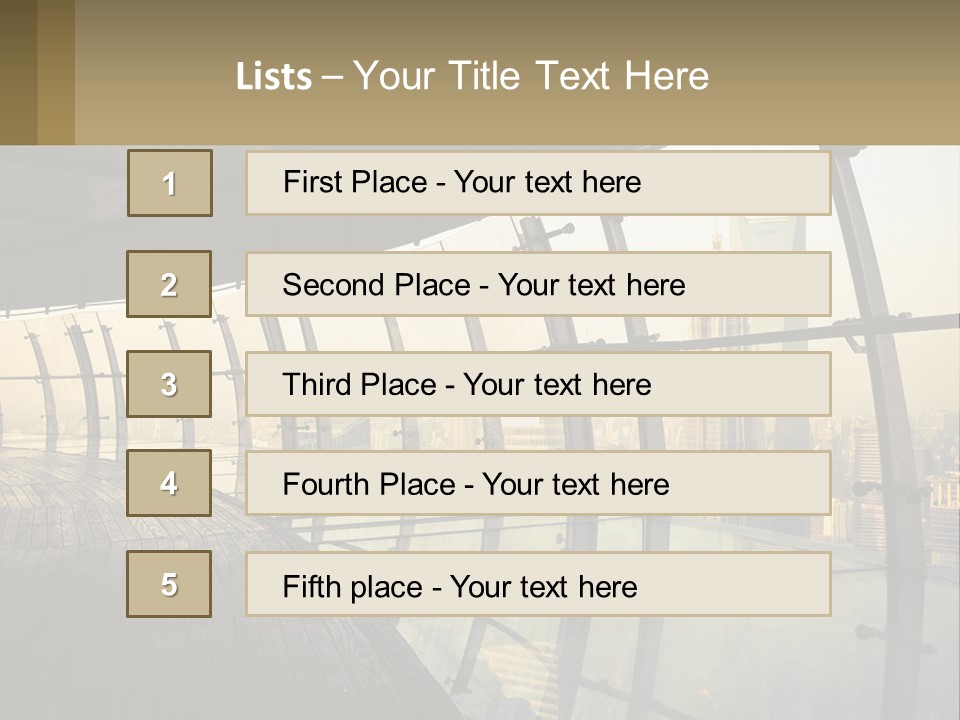Image resolution: width=960 pixels, height=720 pixels.
Task: Click the lighter tan strip beside corner block
Action: (x=56, y=72)
